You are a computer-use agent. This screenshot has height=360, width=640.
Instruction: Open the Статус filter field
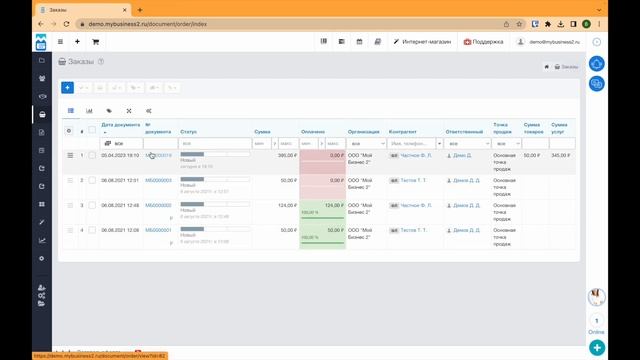click(x=215, y=144)
